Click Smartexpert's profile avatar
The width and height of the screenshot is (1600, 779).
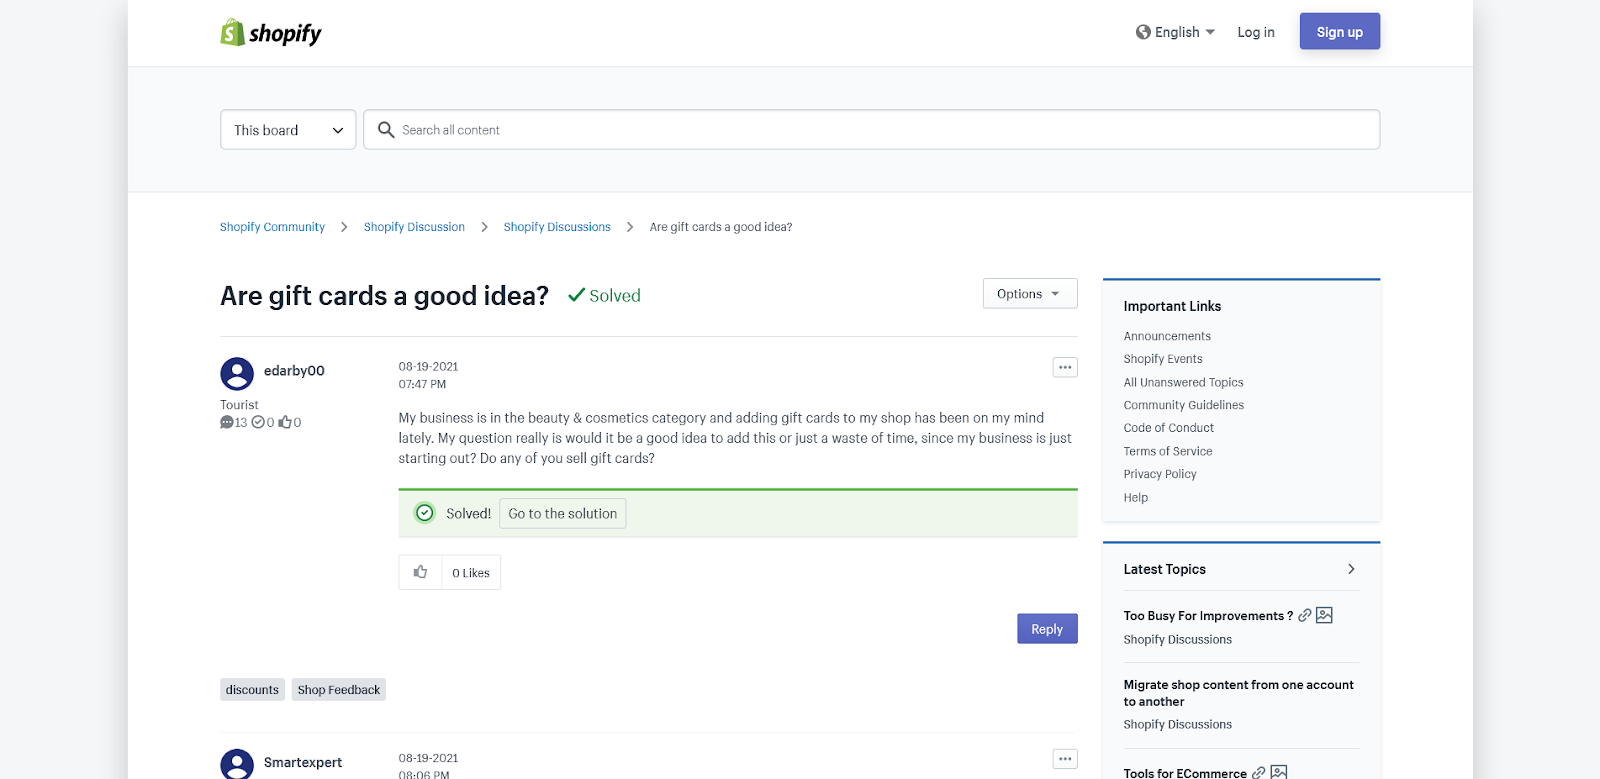[x=237, y=763]
